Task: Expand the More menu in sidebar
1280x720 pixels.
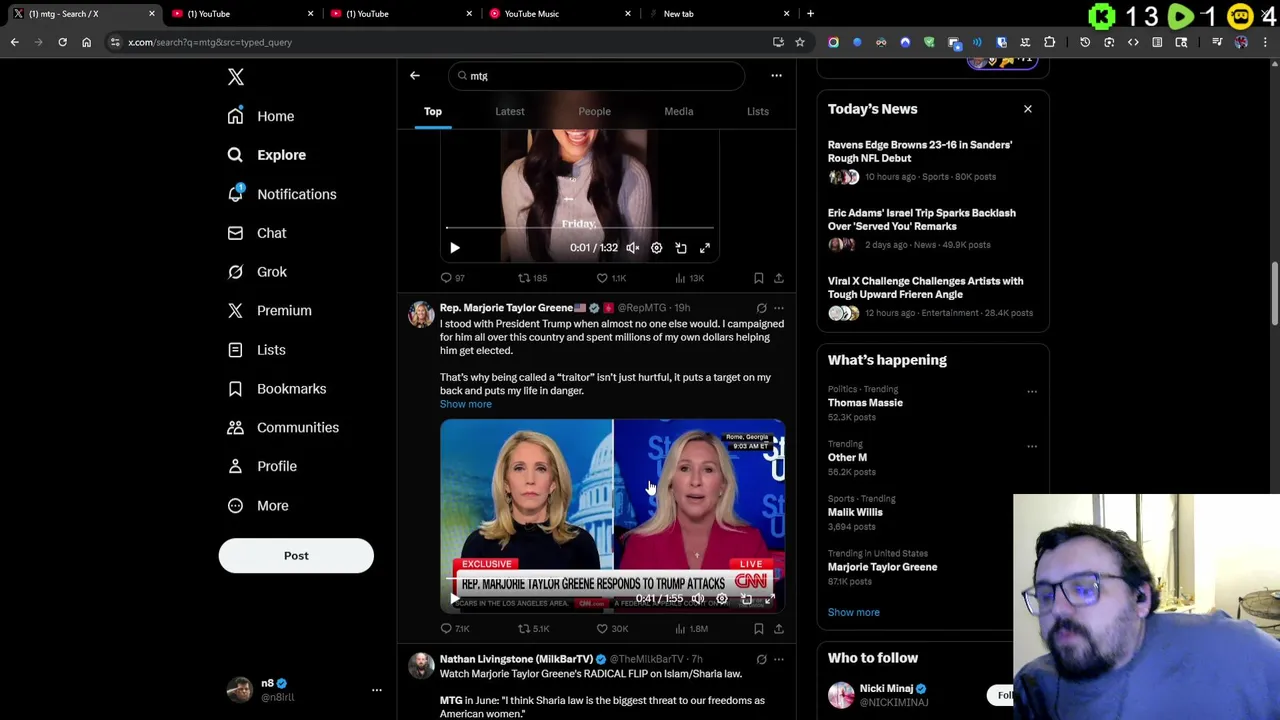Action: click(x=257, y=505)
